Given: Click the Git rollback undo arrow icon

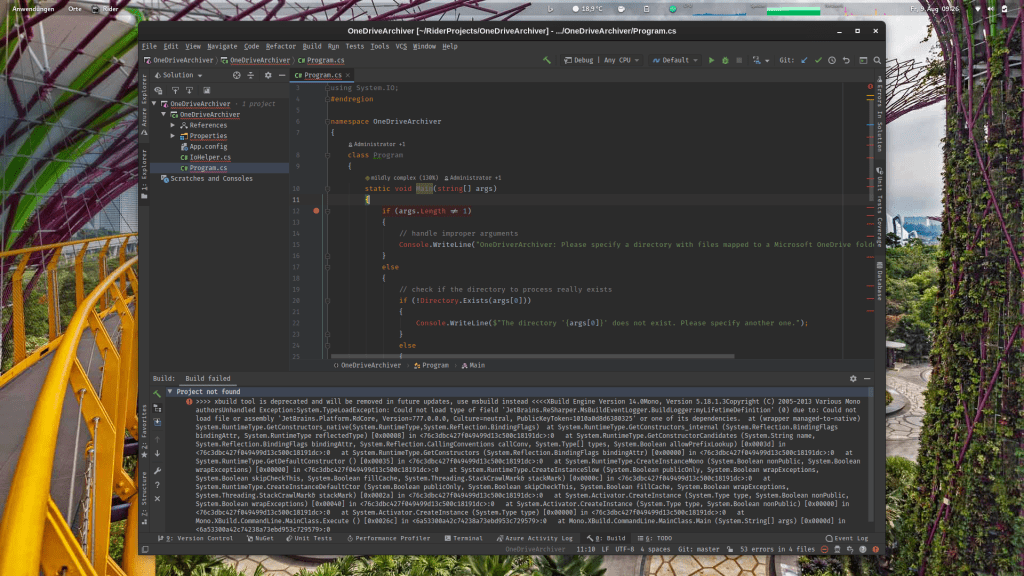Looking at the screenshot, I should tap(845, 60).
